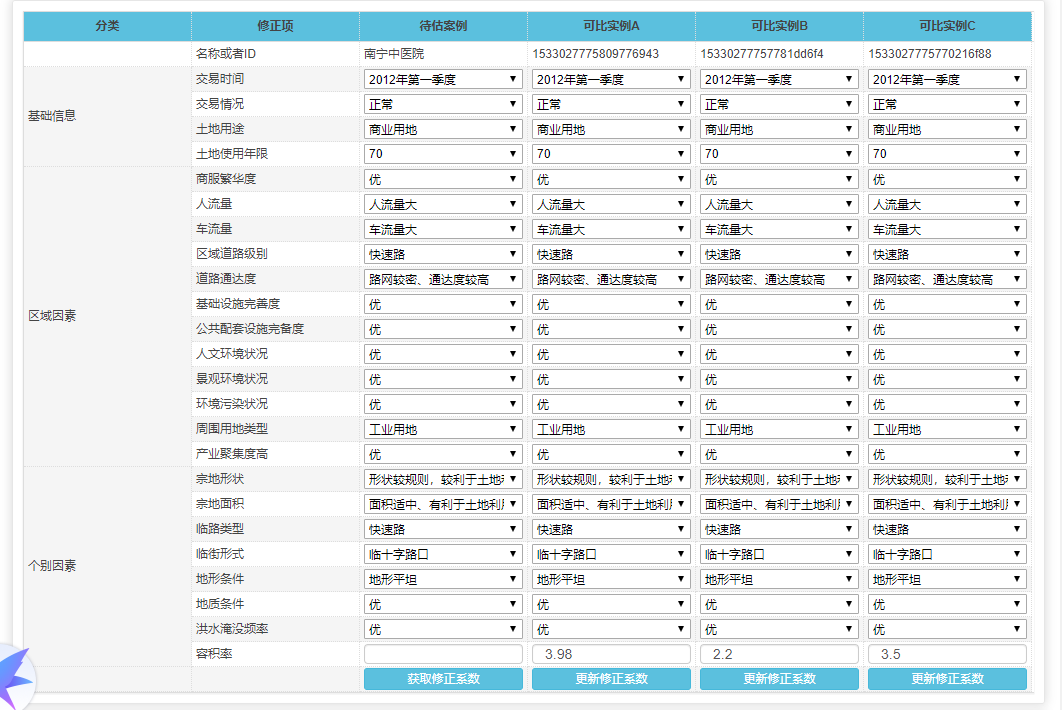Screen dimensions: 1062x710
Task: Click the 个别因素 category cell
Action: (x=107, y=566)
